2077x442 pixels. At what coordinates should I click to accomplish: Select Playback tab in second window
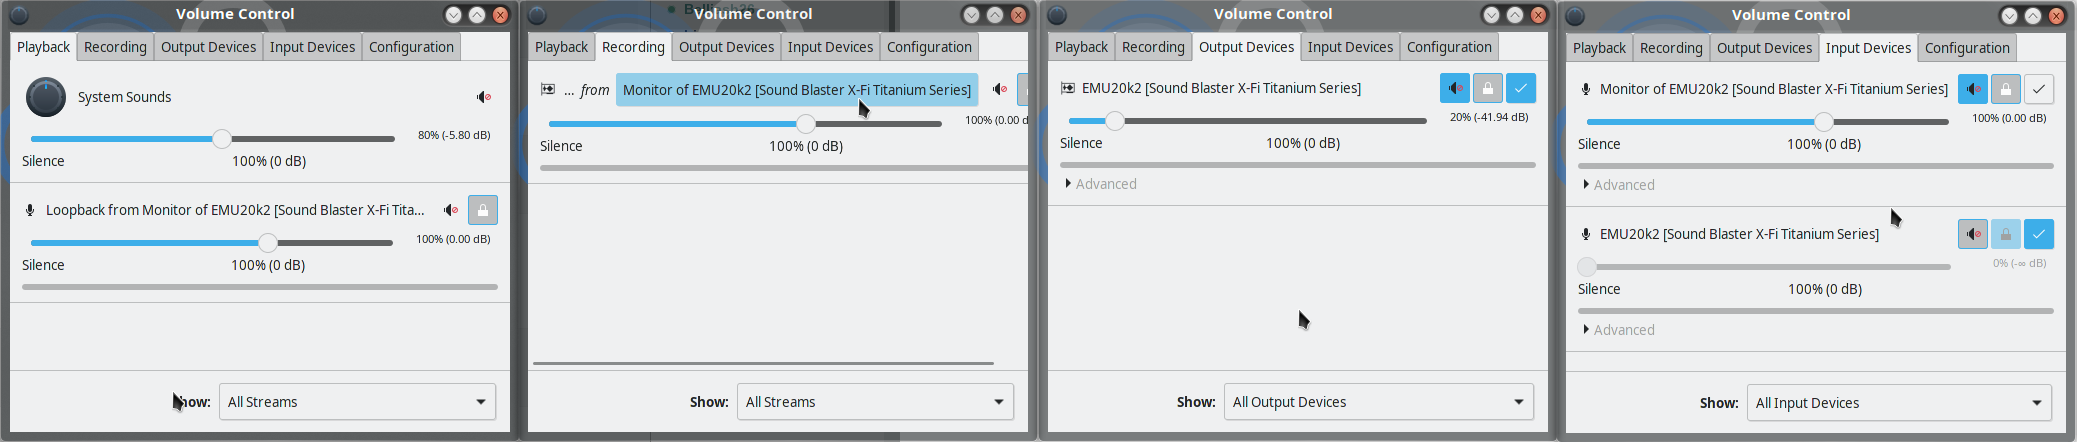tap(562, 47)
